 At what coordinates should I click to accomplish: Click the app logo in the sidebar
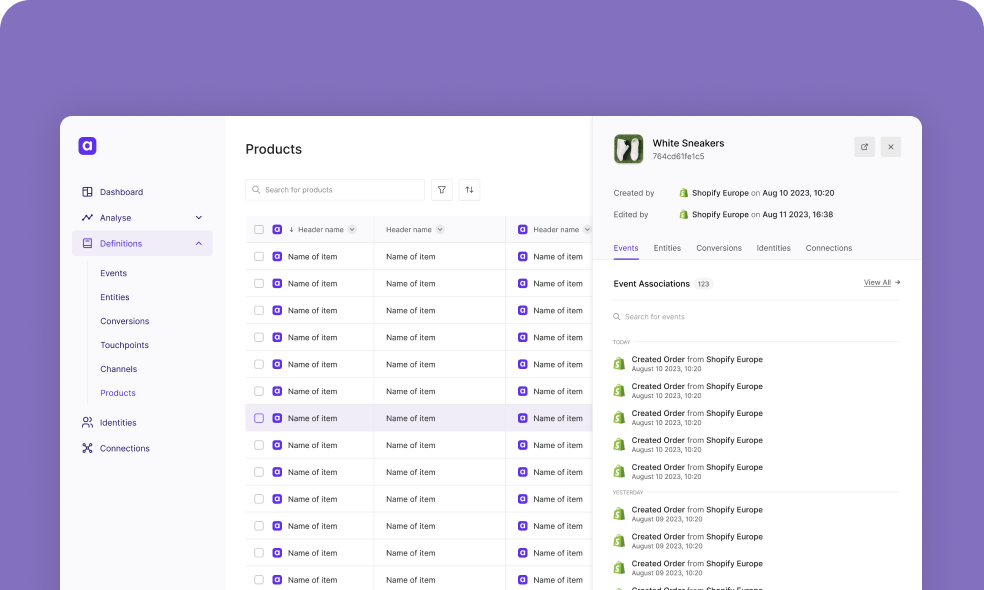click(x=87, y=146)
